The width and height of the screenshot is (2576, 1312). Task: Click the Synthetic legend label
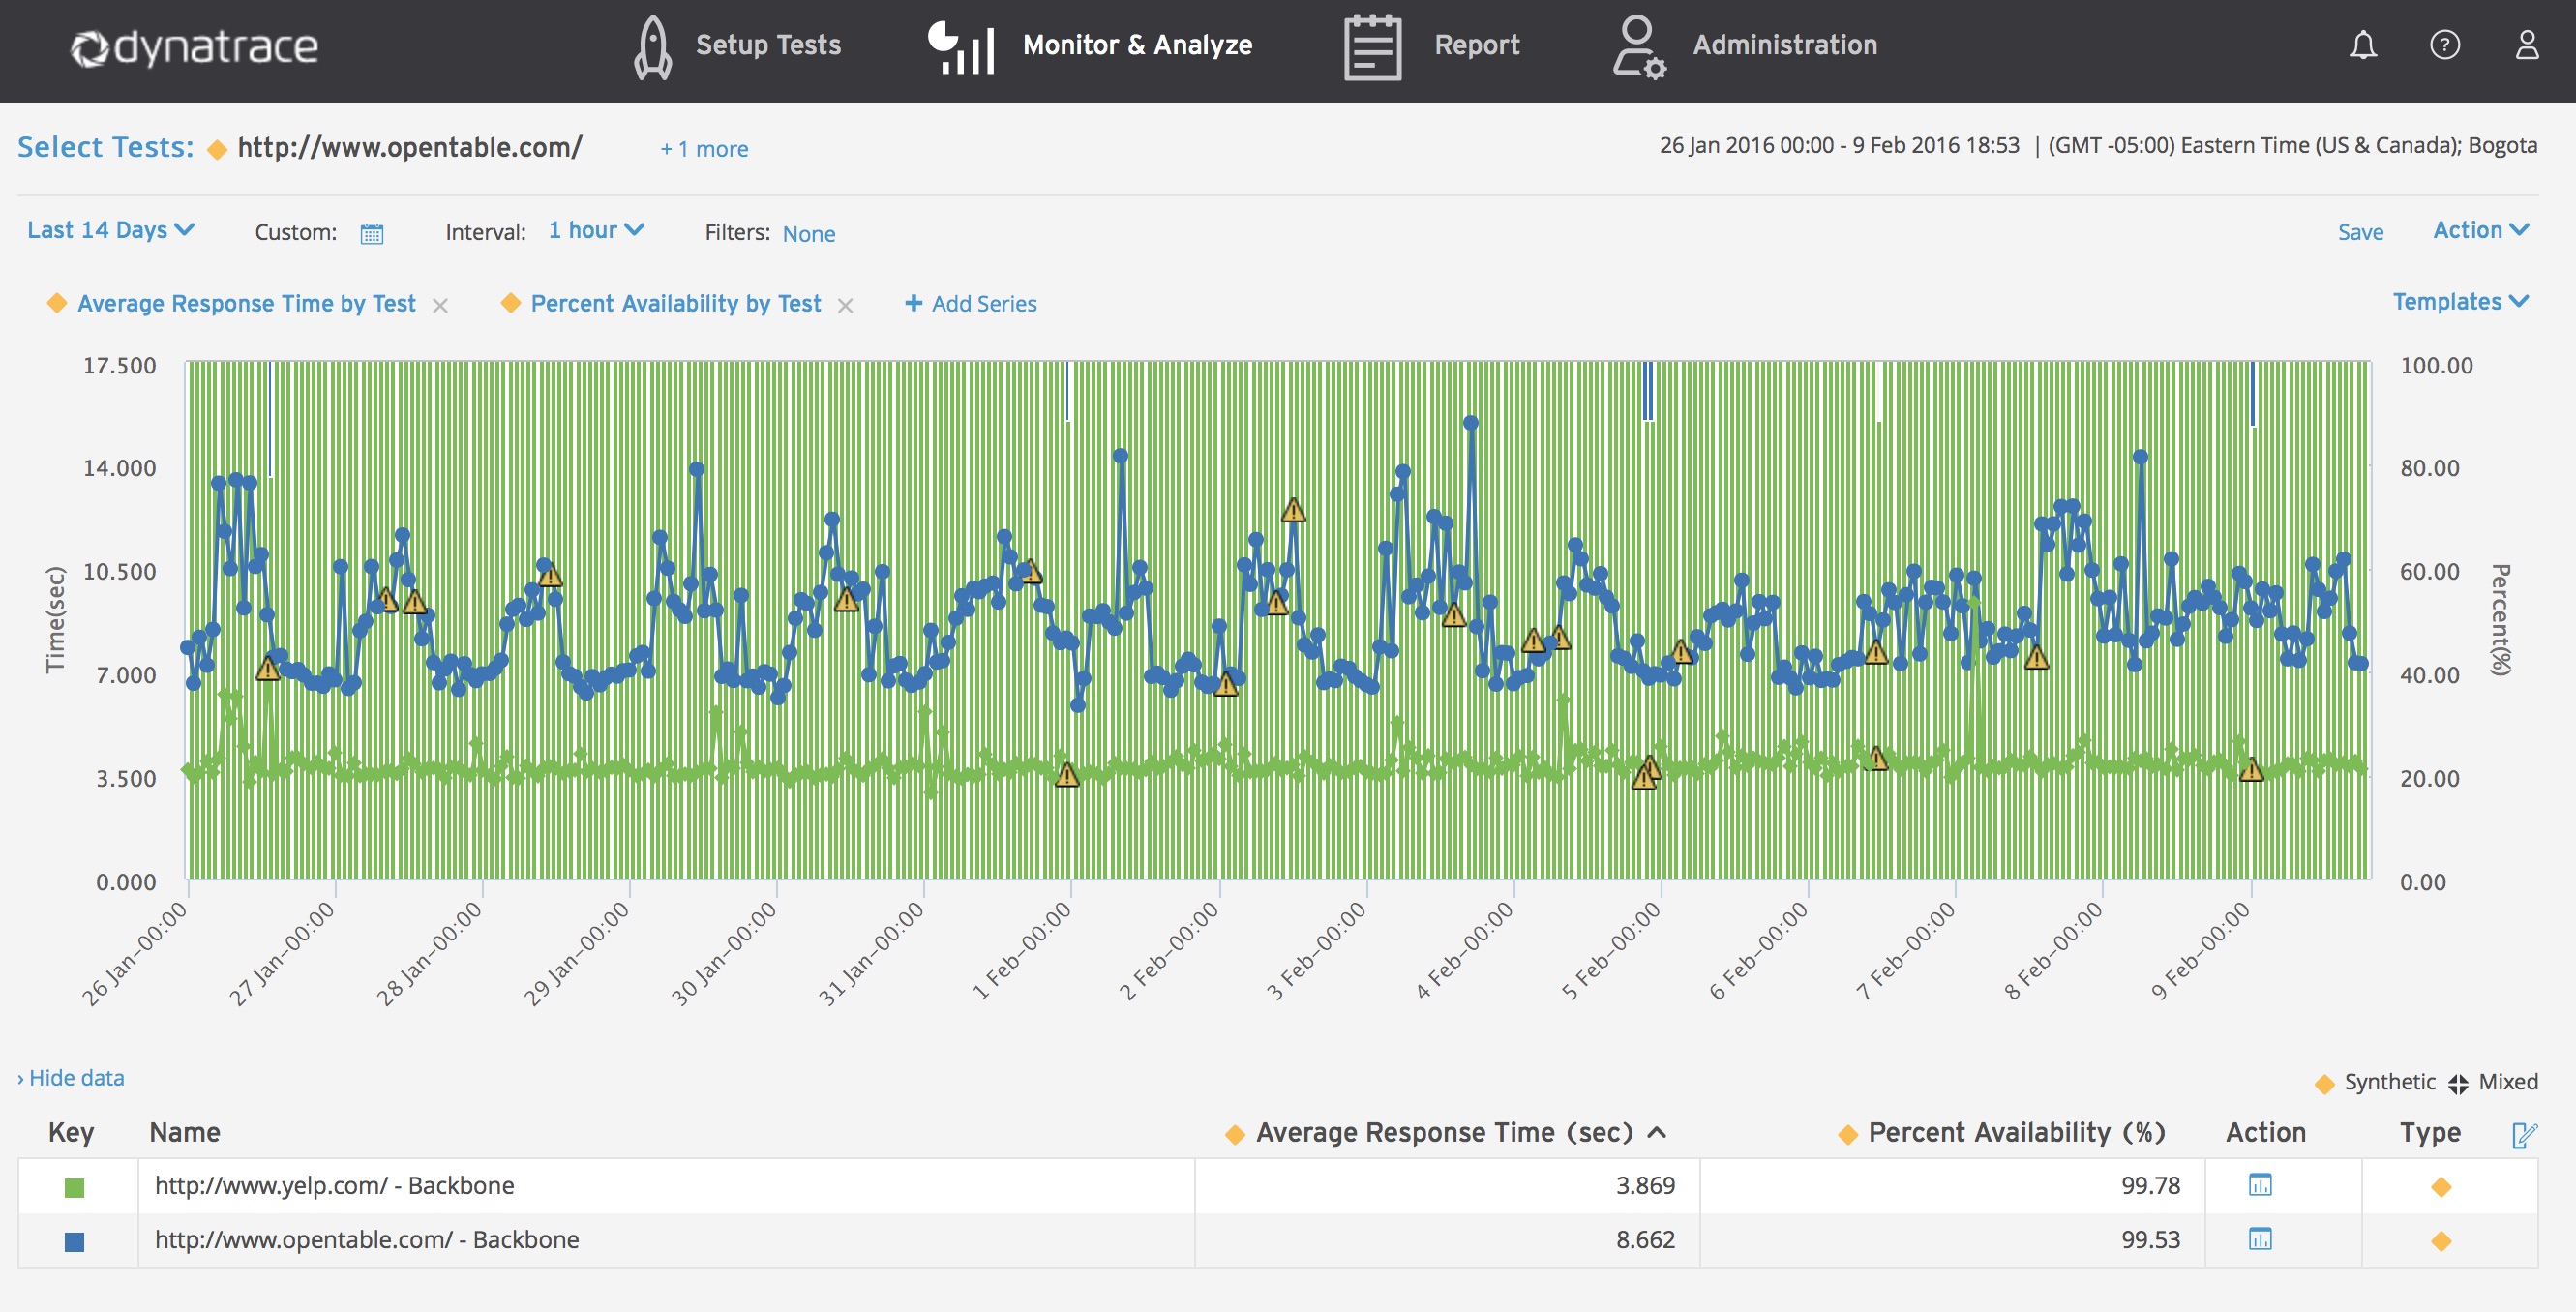click(2390, 1081)
